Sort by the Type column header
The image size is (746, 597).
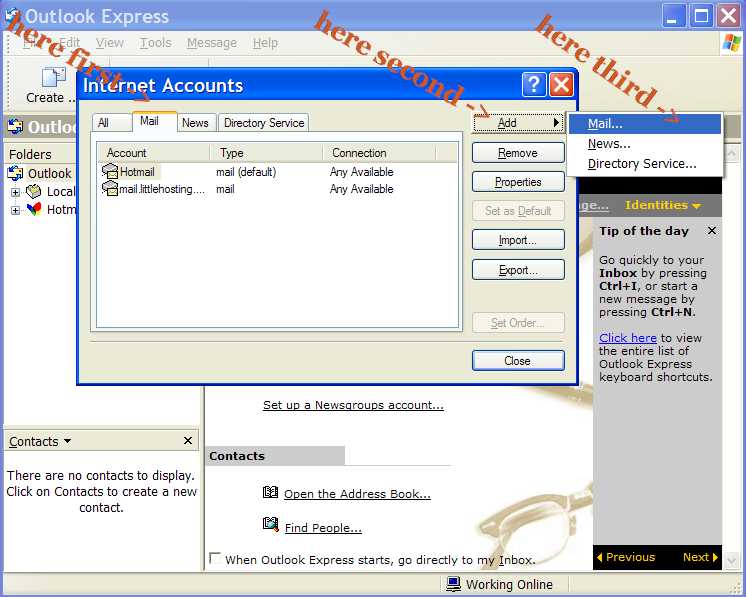click(x=266, y=153)
